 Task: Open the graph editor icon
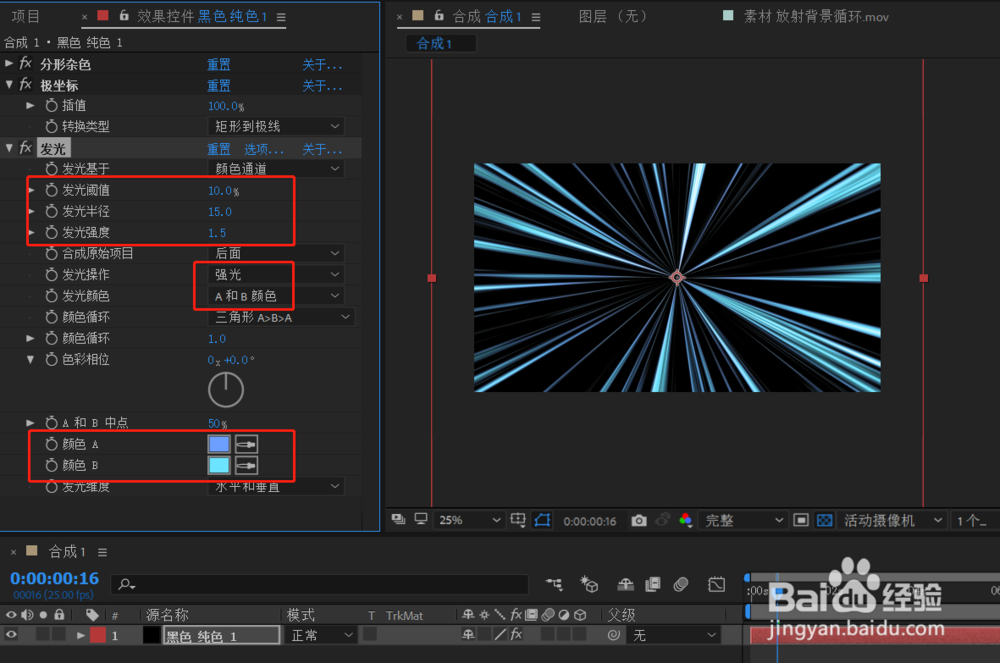(x=716, y=584)
